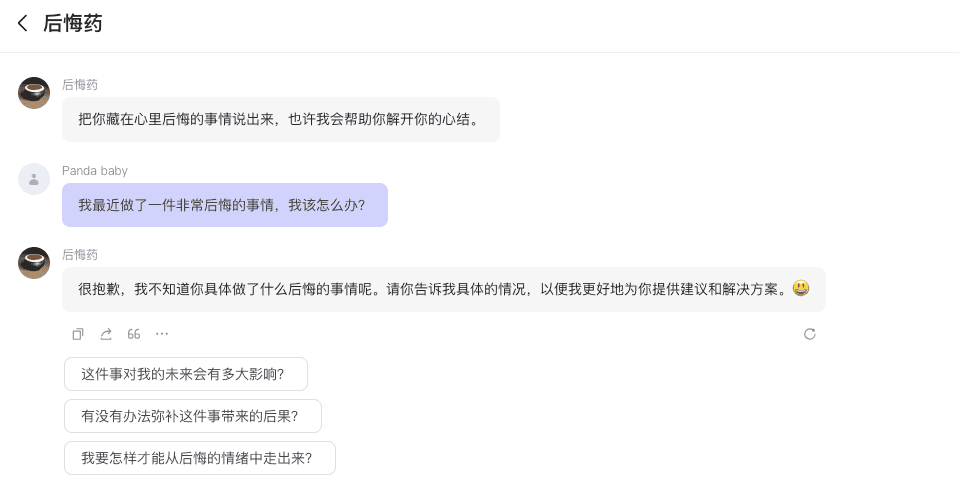Click the purple user message bubble
Screen dimensions: 959x504
click(x=224, y=205)
